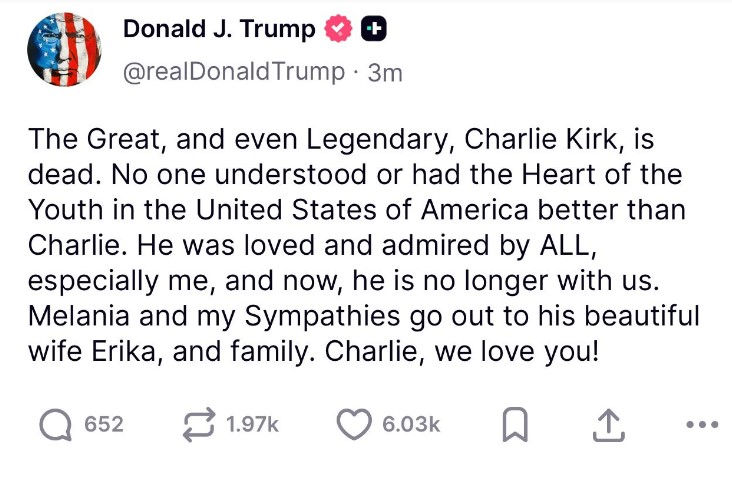Image resolution: width=732 pixels, height=481 pixels.
Task: Share the post via upload arrow icon
Action: click(609, 425)
